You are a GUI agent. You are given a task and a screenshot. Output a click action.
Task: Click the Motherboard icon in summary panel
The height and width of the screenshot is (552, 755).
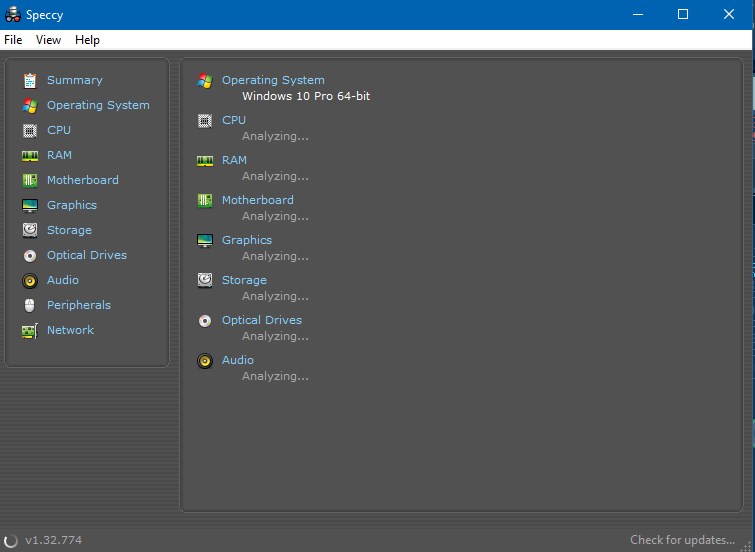(205, 200)
